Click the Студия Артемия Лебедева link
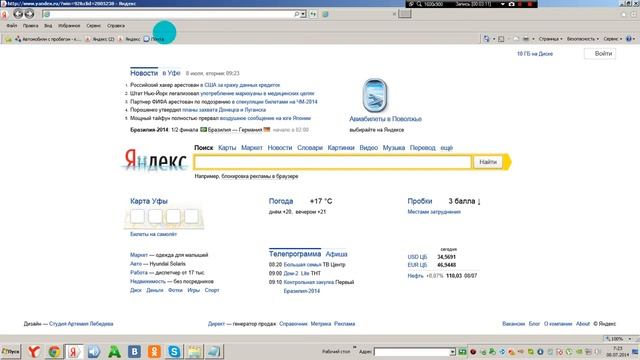 pos(81,324)
